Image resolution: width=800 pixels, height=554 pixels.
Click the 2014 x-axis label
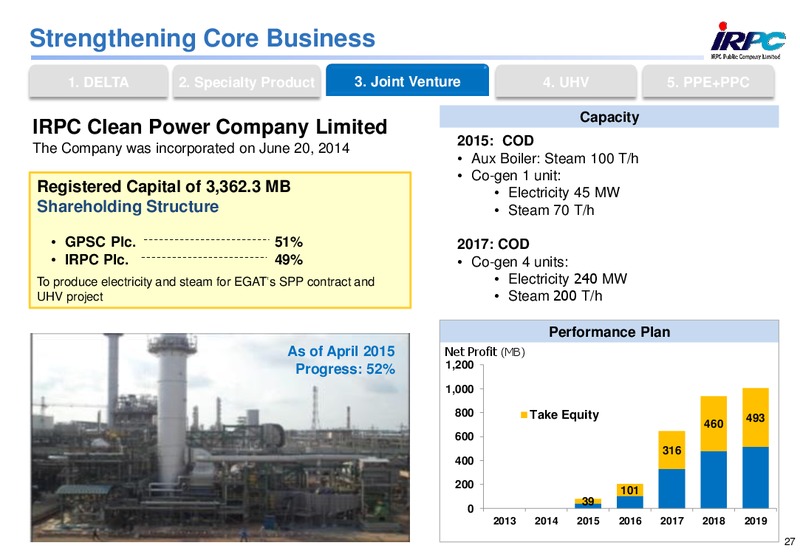(x=546, y=521)
